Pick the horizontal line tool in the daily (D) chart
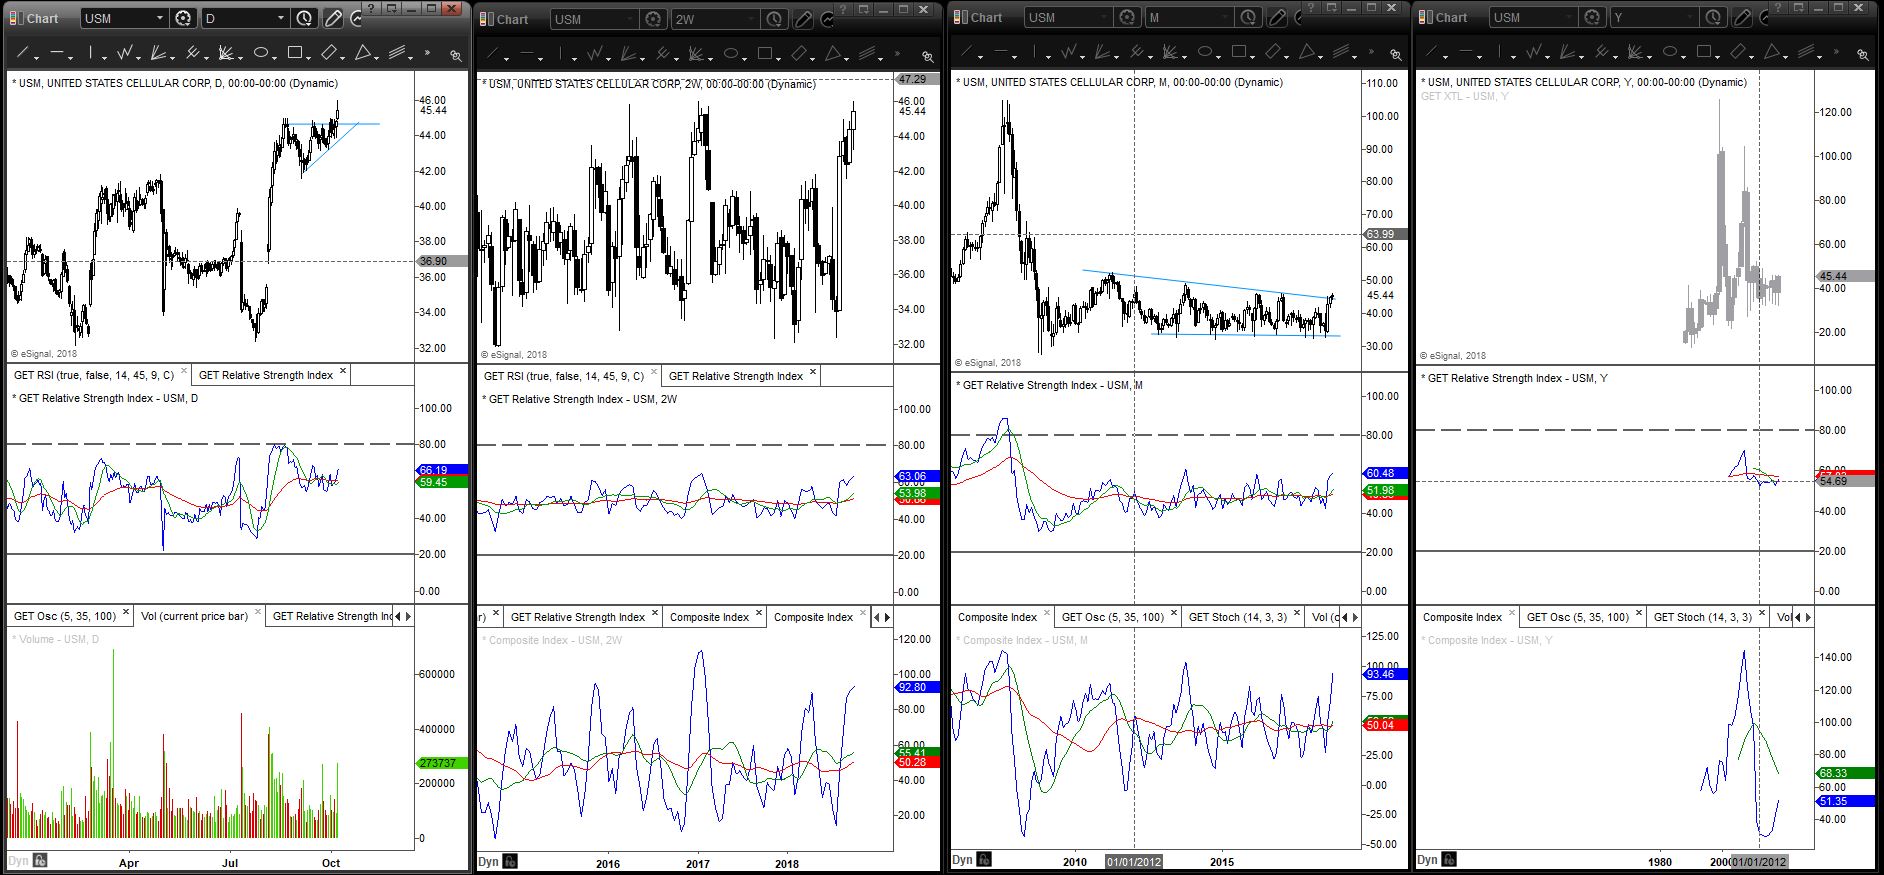 click(x=56, y=53)
